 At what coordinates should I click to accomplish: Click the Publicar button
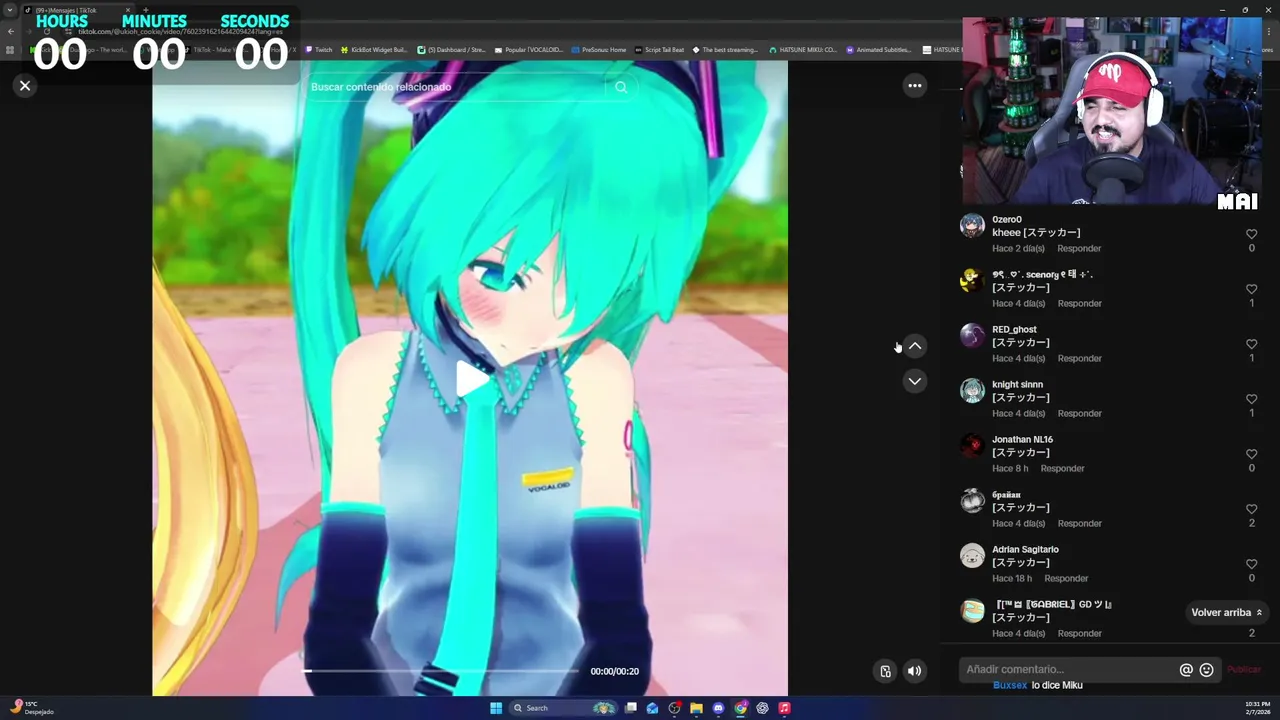click(1244, 670)
